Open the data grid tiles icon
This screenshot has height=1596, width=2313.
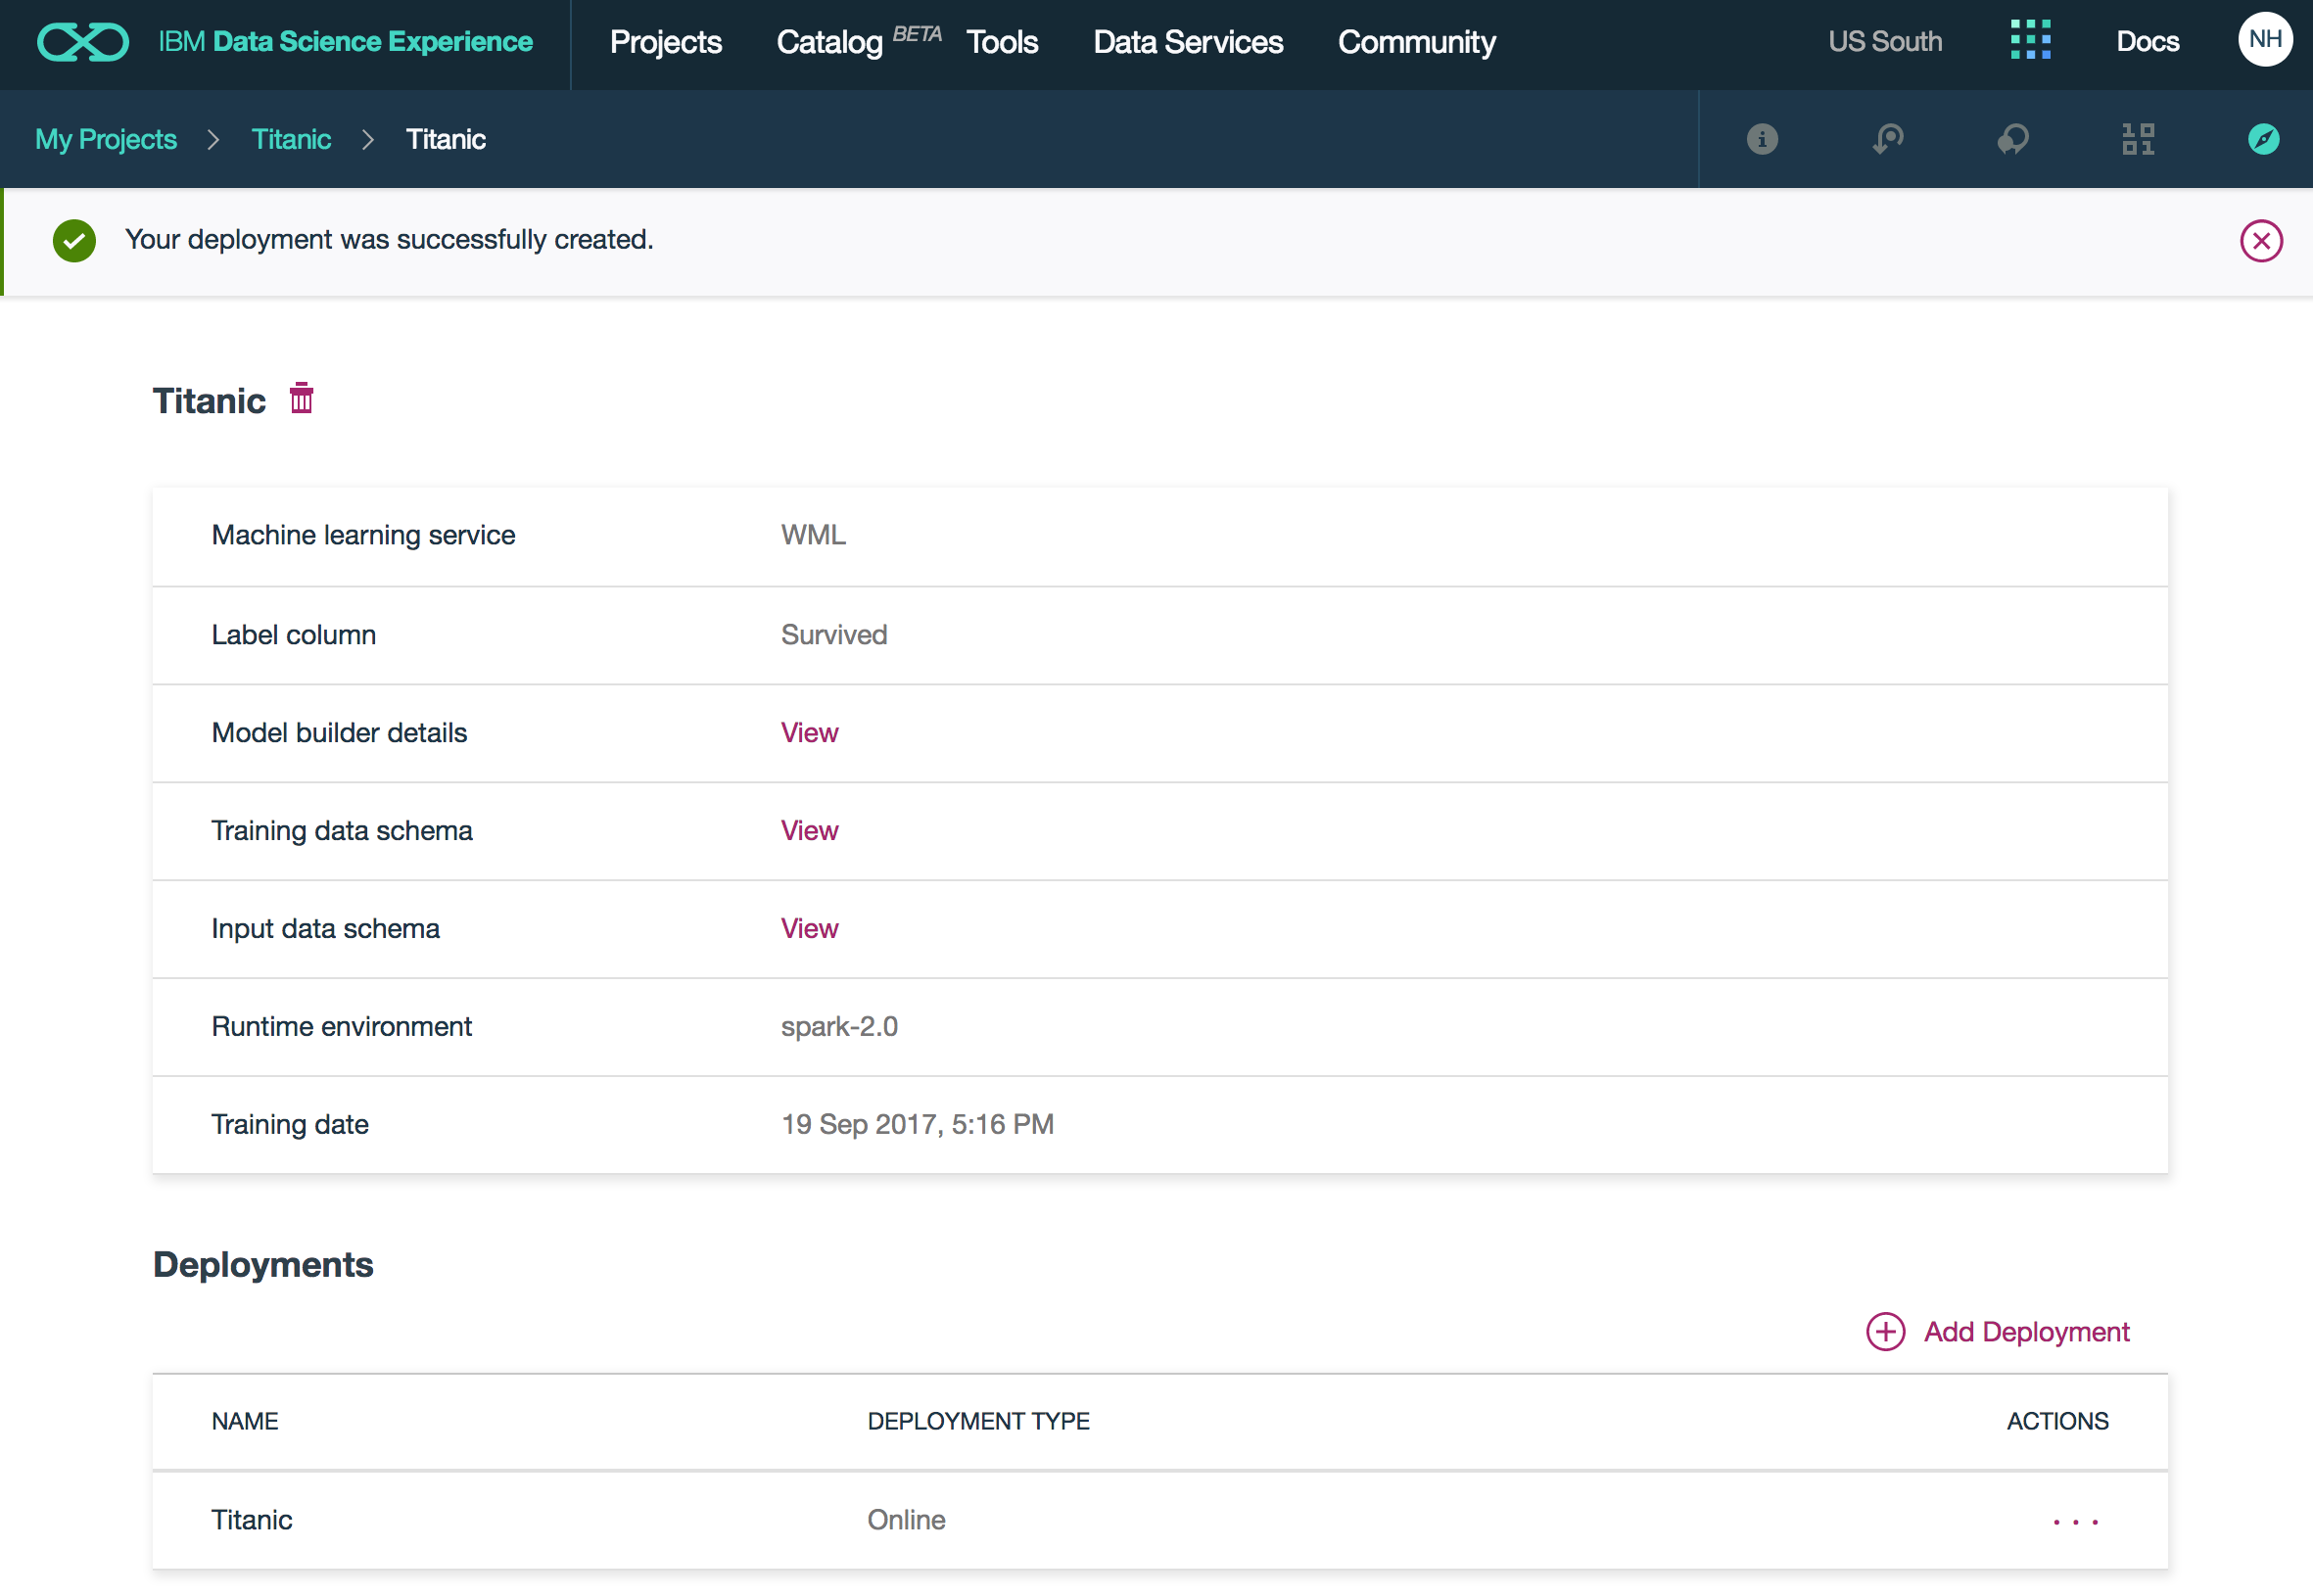2138,139
